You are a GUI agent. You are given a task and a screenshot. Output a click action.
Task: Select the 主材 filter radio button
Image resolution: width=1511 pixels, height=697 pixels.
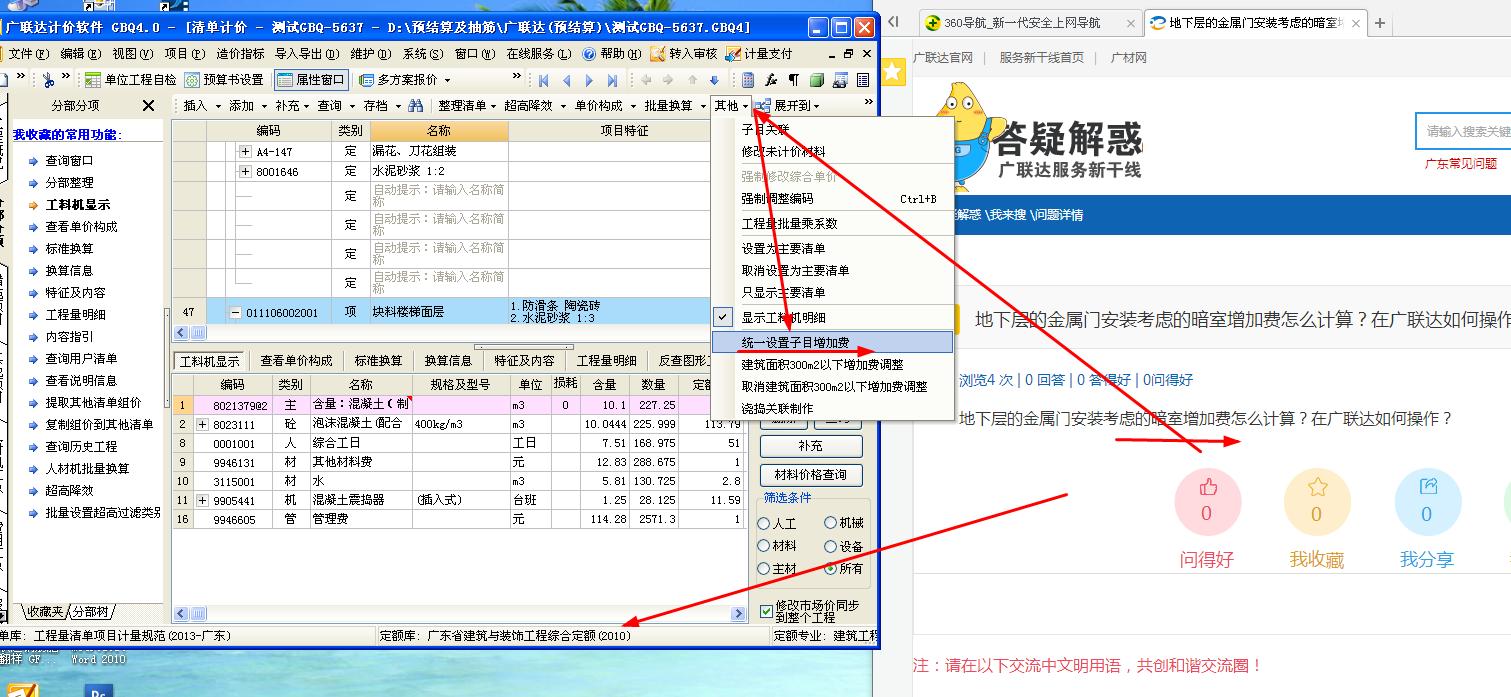point(764,569)
